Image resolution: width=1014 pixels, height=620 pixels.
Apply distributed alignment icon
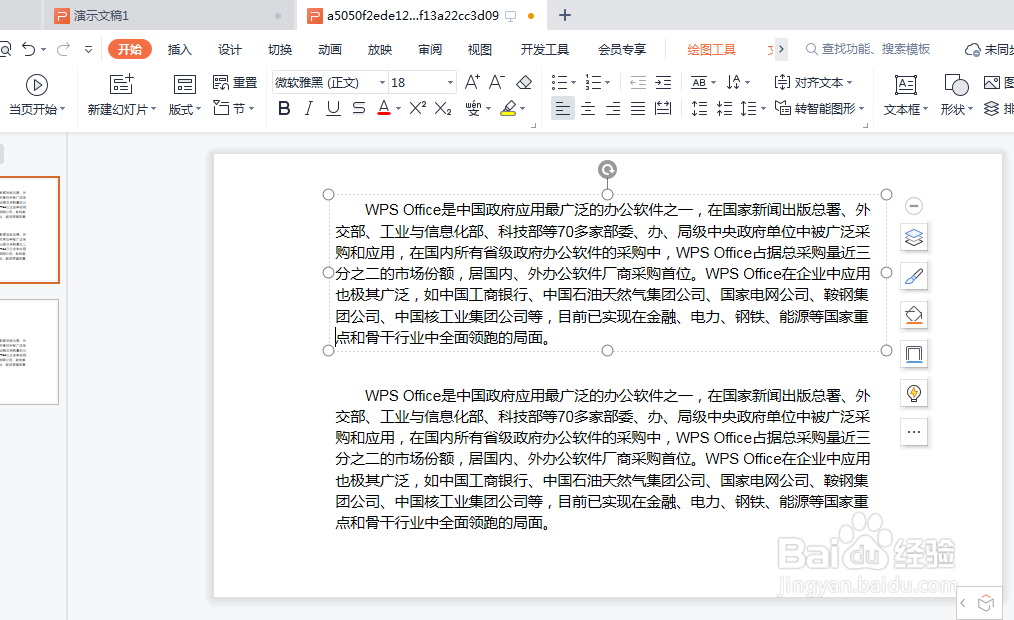point(663,108)
